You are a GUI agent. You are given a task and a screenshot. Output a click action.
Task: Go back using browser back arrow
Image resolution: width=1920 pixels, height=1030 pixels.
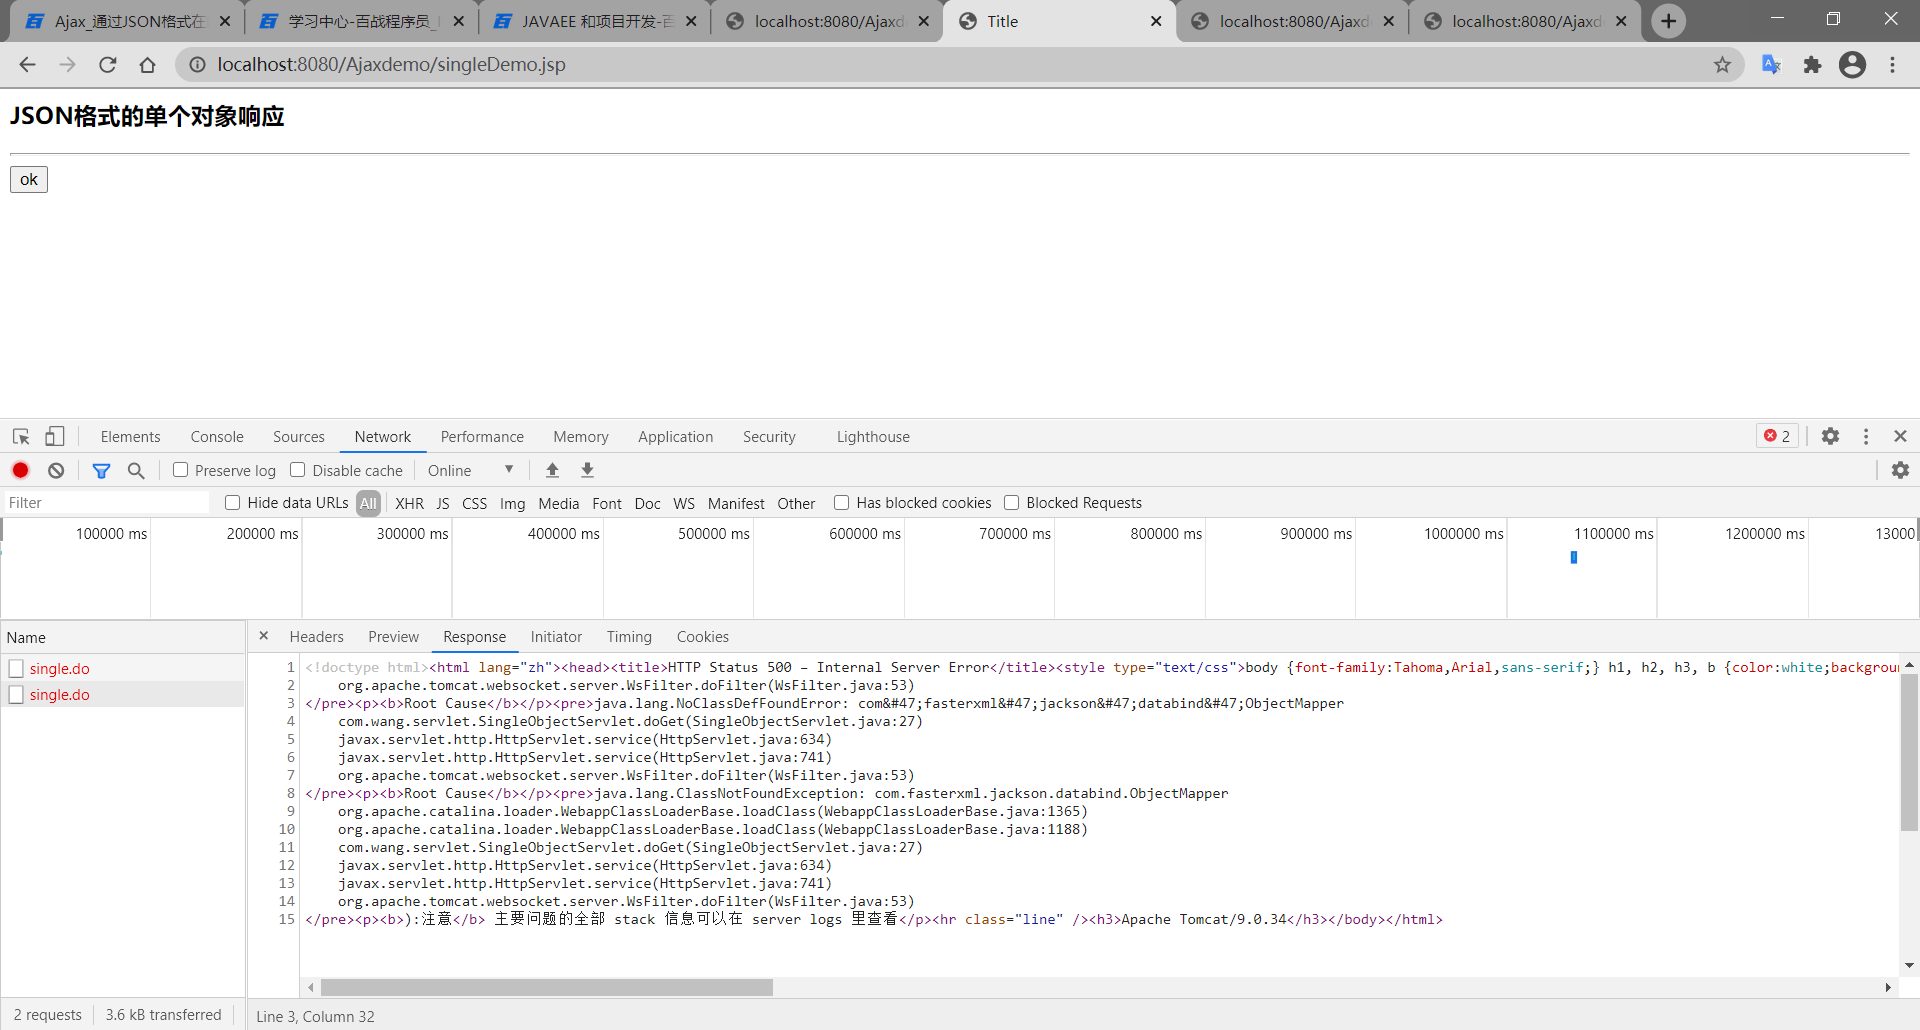(x=27, y=65)
